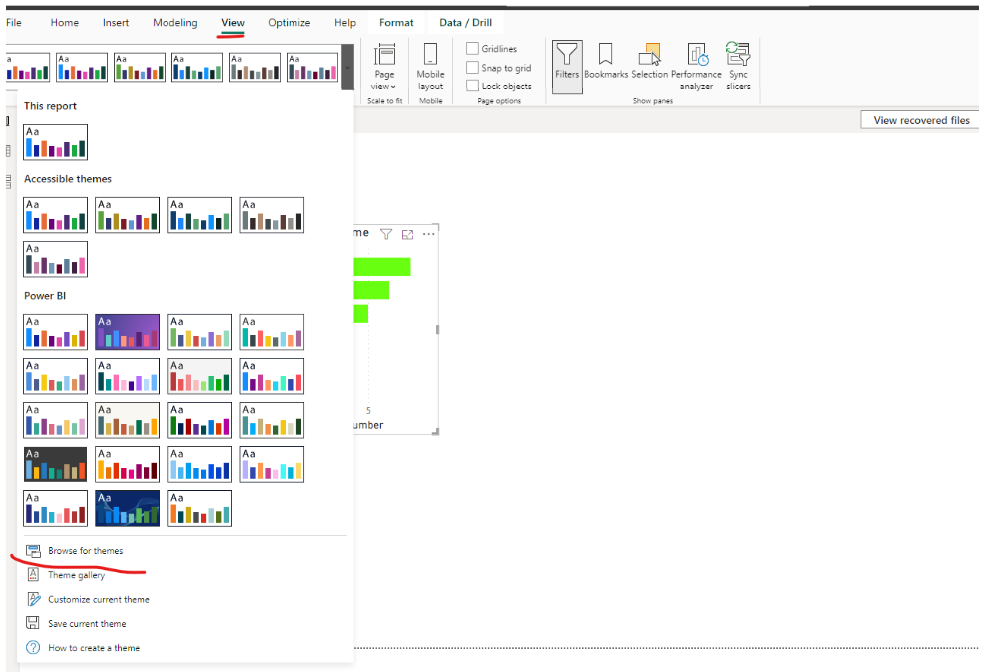Viewport: 1008px width, 672px height.
Task: Pick the second Accessible theme with green bars
Action: pos(127,215)
